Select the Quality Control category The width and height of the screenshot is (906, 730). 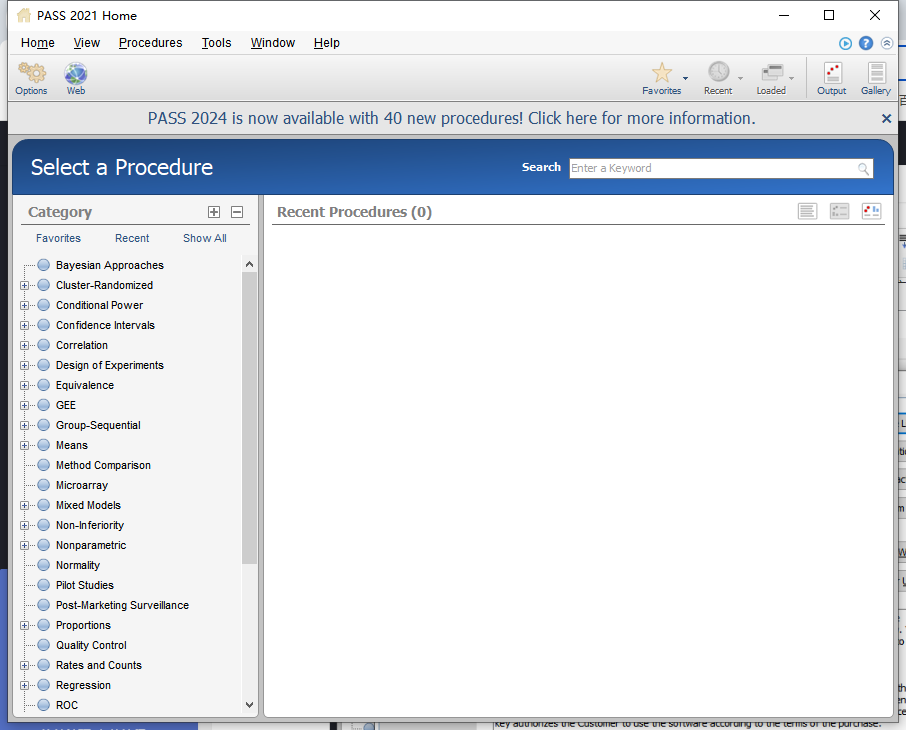[91, 646]
